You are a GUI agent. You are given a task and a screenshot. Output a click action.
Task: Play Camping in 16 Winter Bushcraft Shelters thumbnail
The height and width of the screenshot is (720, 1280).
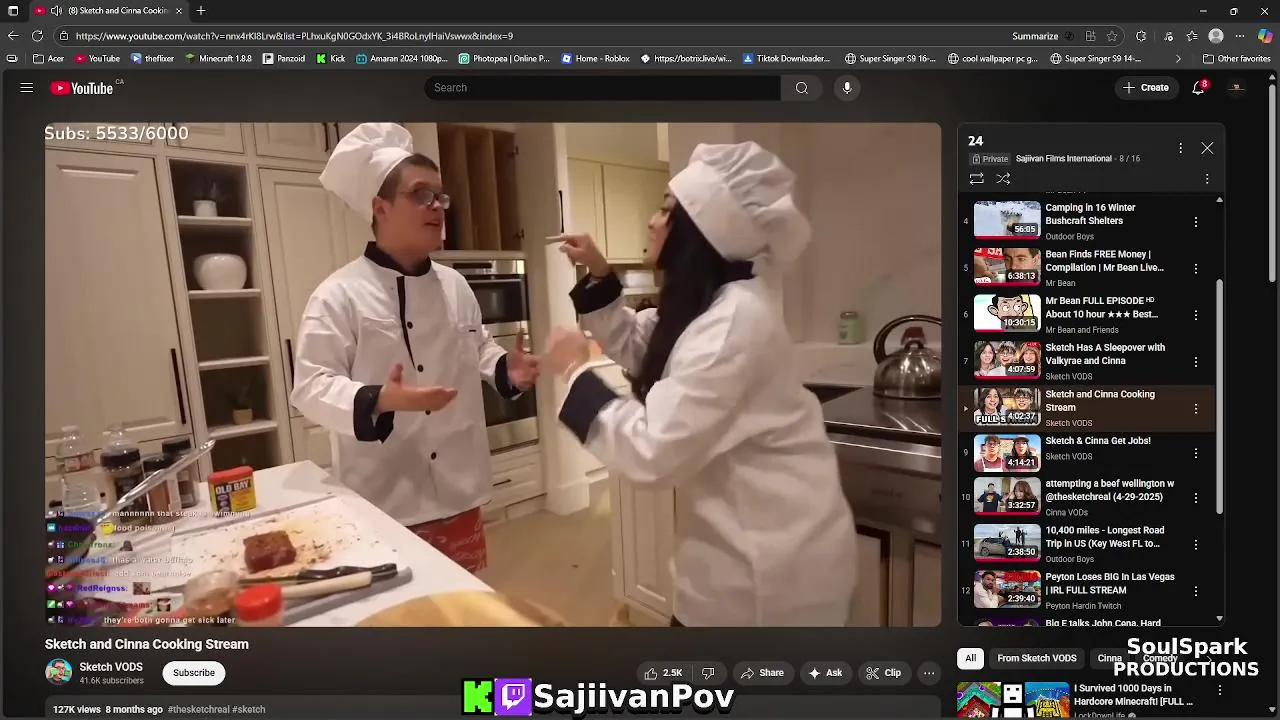tap(1007, 220)
